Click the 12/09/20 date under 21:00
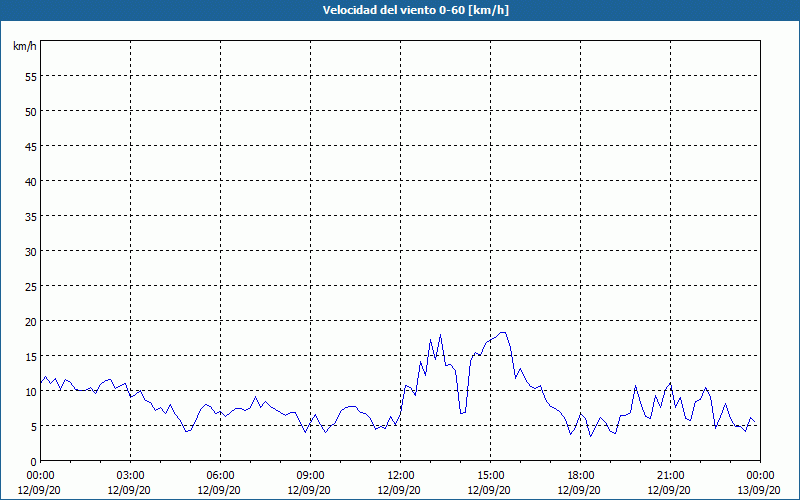Screen dimensions: 800x500 pyautogui.click(x=669, y=490)
